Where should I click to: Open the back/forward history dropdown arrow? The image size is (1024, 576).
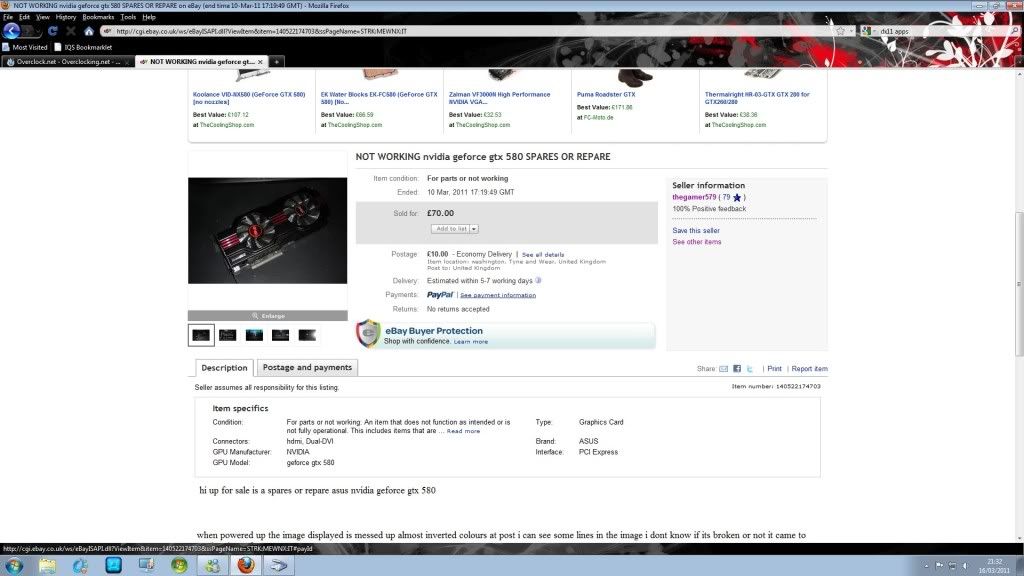tap(37, 31)
